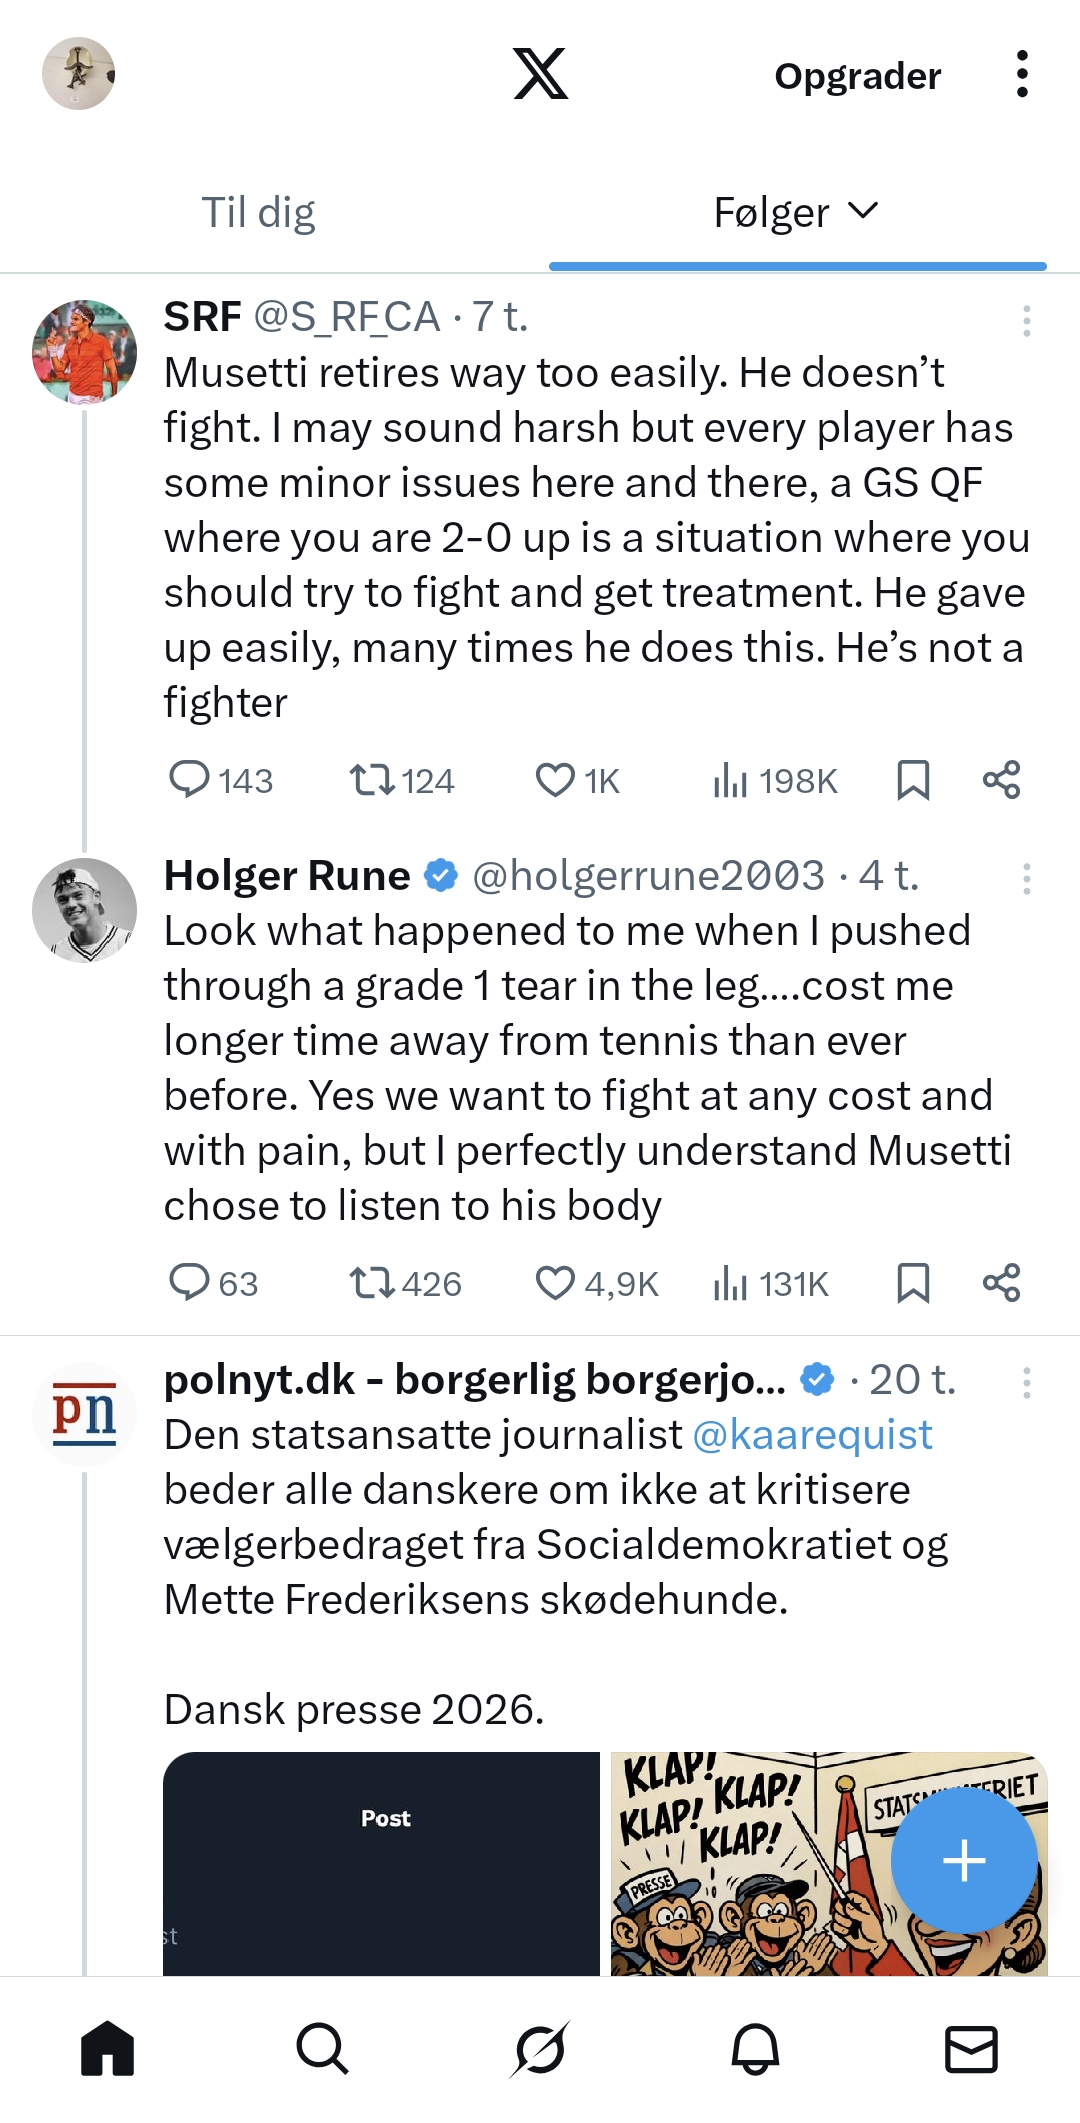Viewport: 1080px width, 2123px height.
Task: Repost the SRF Musetti post
Action: click(x=373, y=780)
